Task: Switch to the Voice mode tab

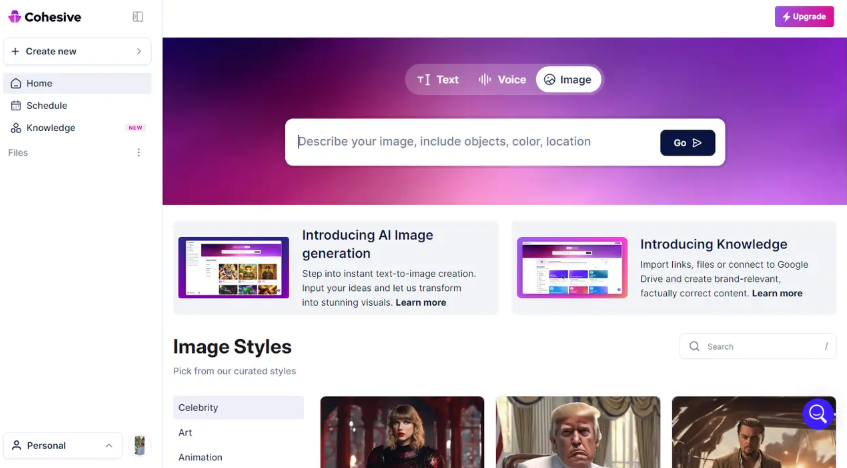Action: [502, 79]
